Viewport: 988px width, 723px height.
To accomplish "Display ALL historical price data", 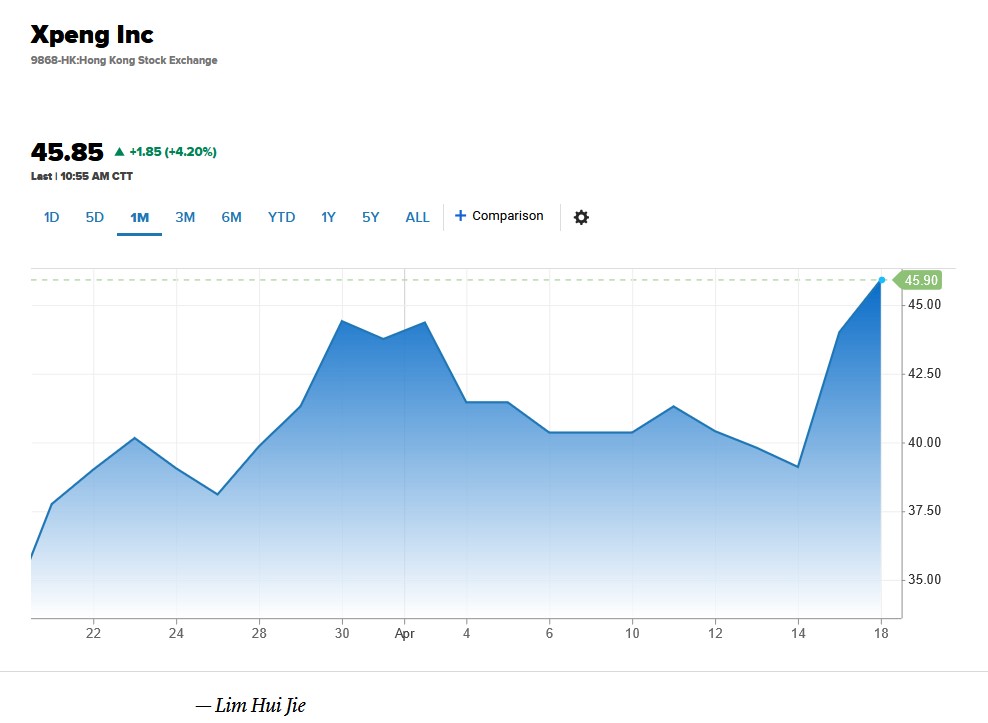I will 417,217.
